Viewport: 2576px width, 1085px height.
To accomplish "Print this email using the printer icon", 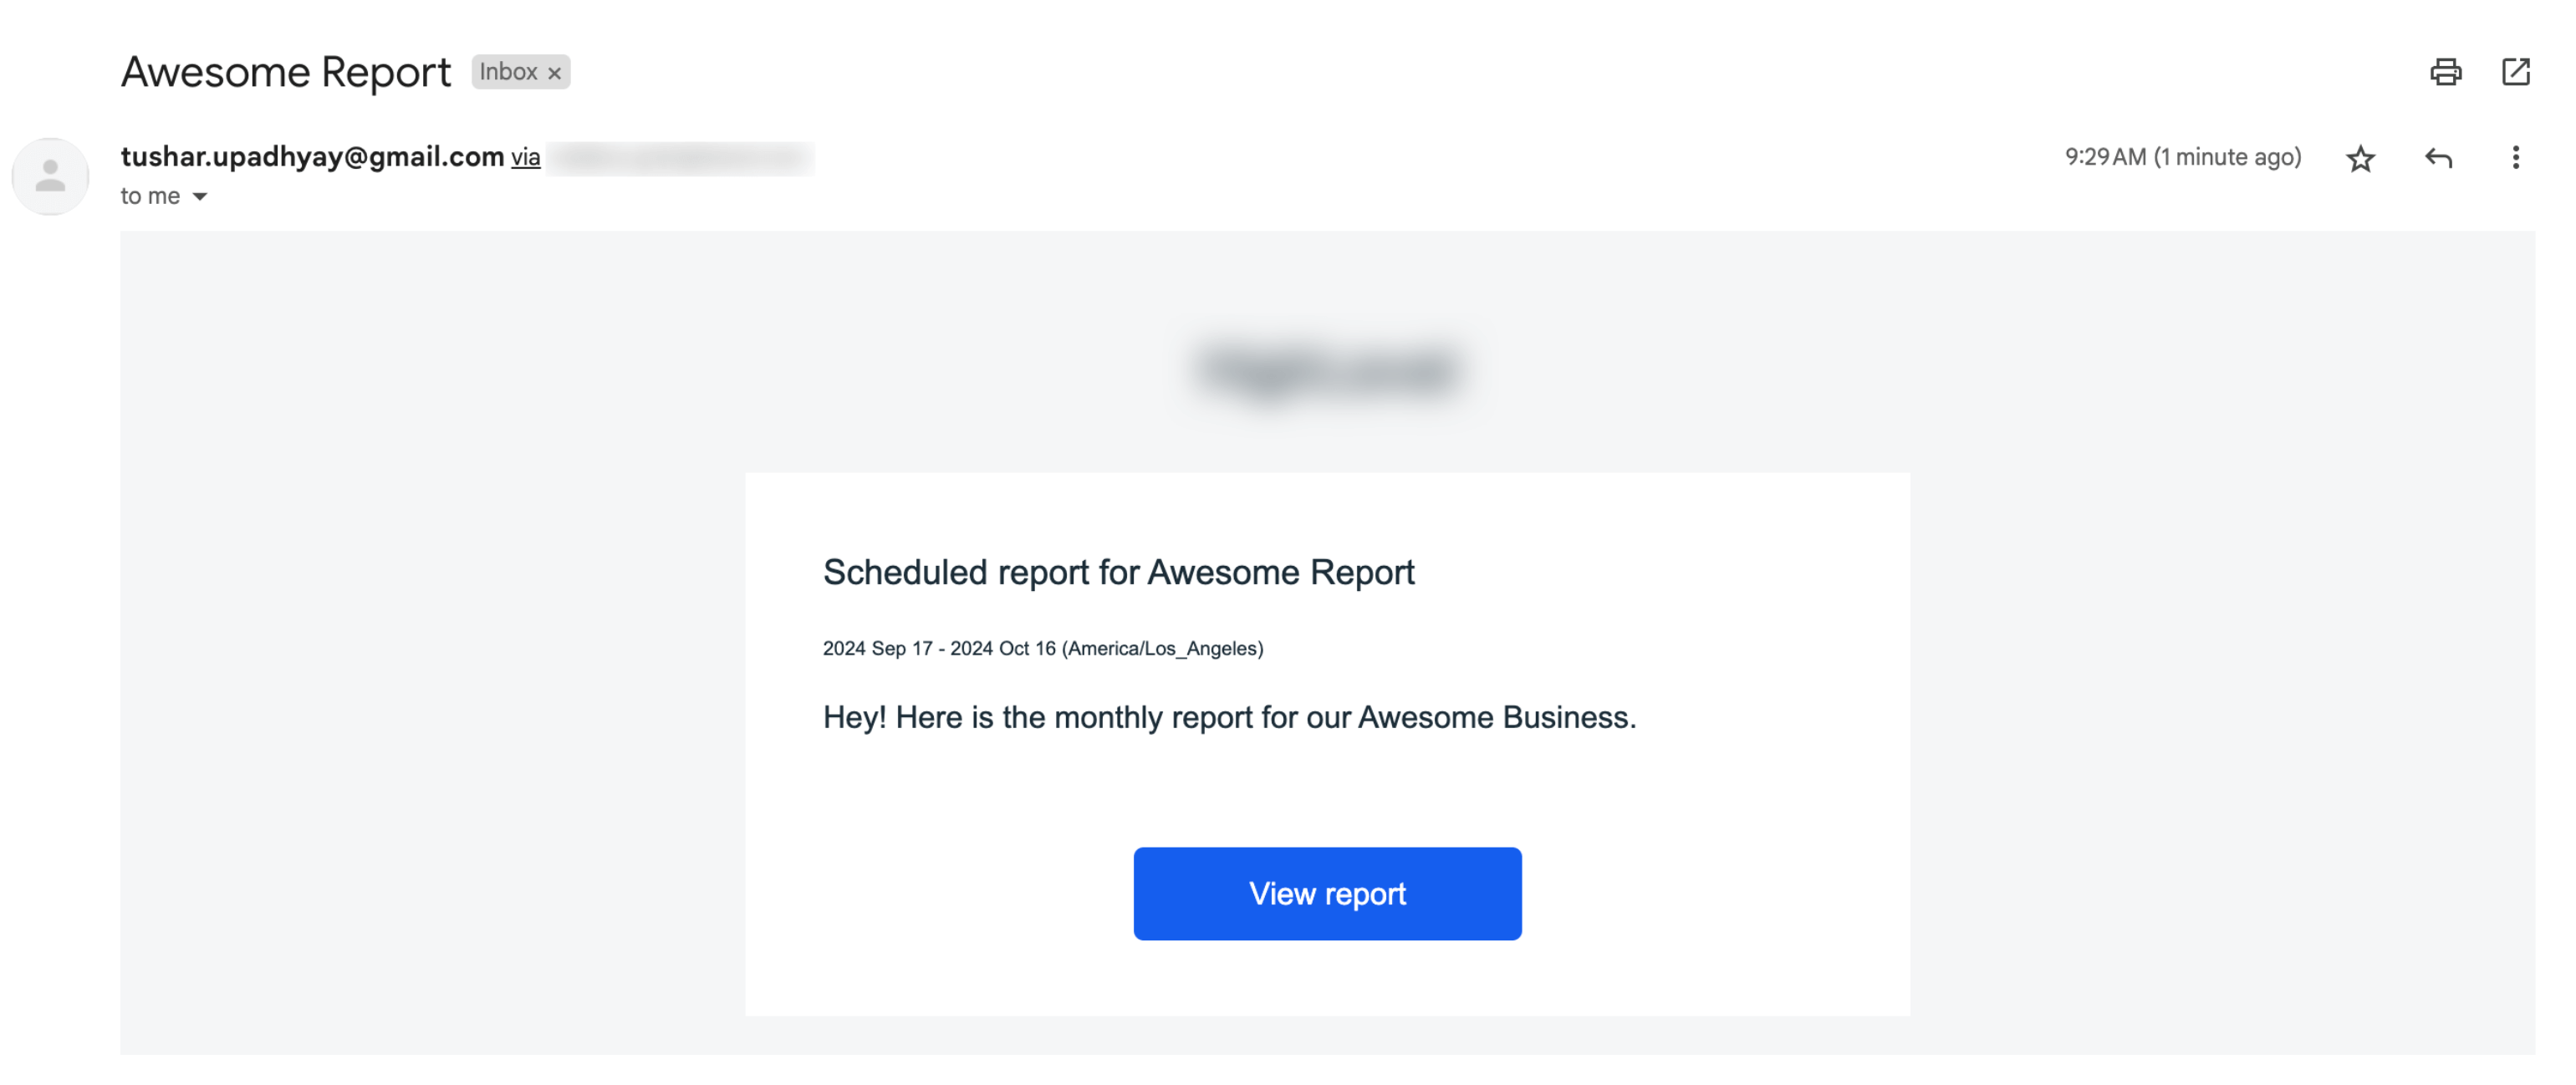I will [2445, 72].
